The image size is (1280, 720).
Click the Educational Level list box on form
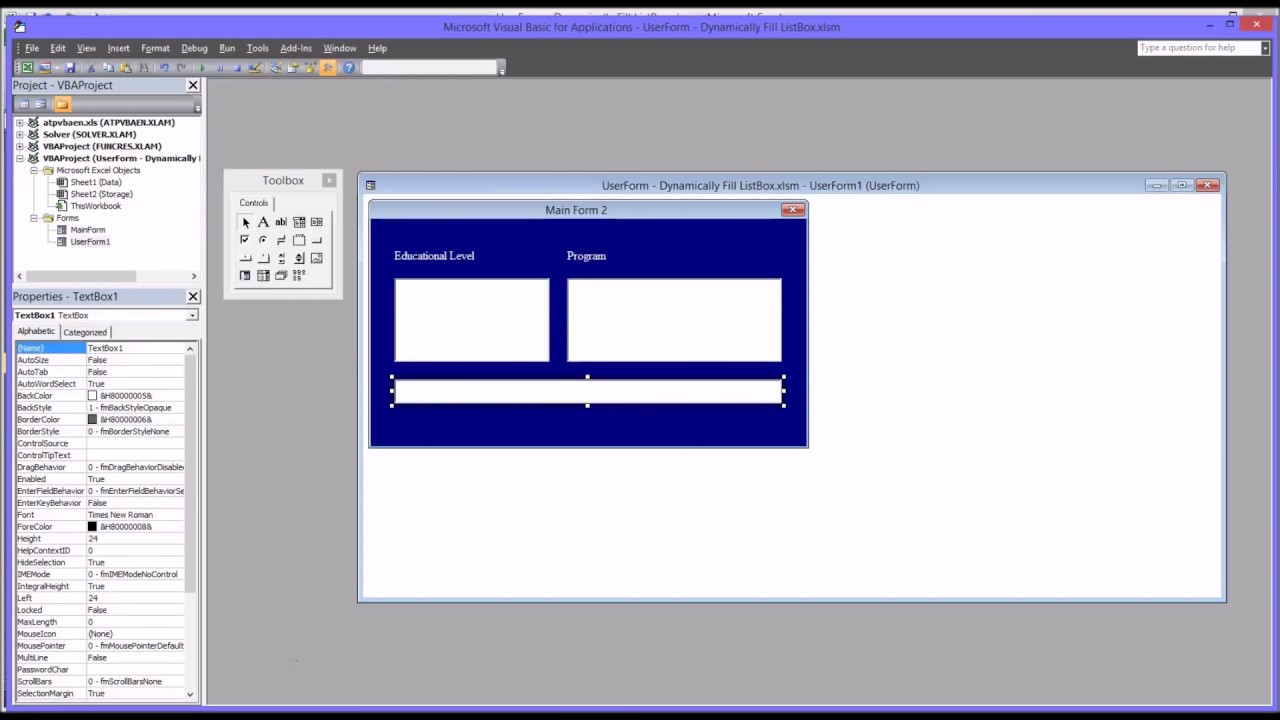click(x=472, y=320)
